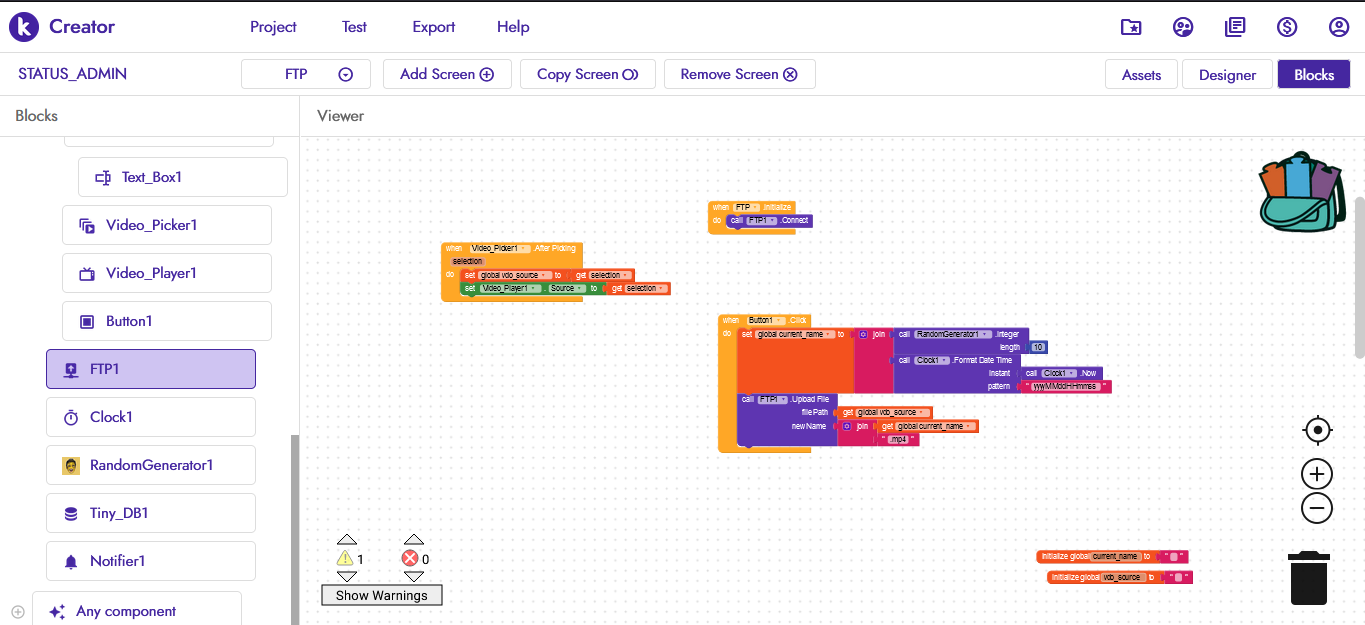Viewport: 1365px width, 625px height.
Task: Open the theme palette icon
Action: coord(1183,27)
